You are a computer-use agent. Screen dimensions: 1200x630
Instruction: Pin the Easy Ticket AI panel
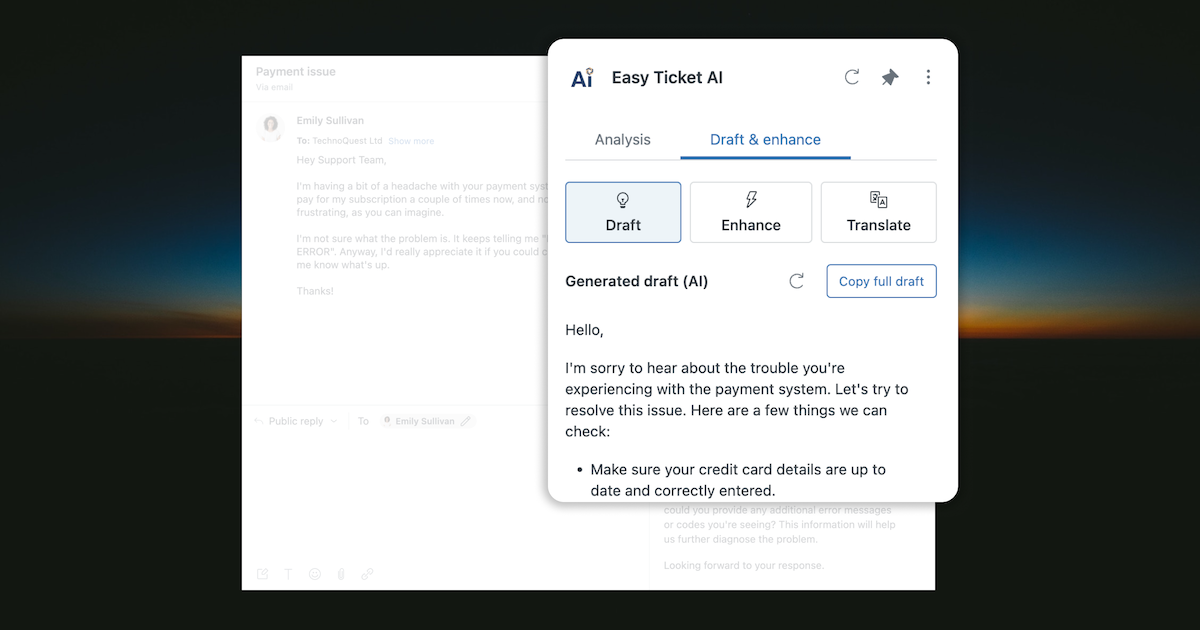coord(890,76)
